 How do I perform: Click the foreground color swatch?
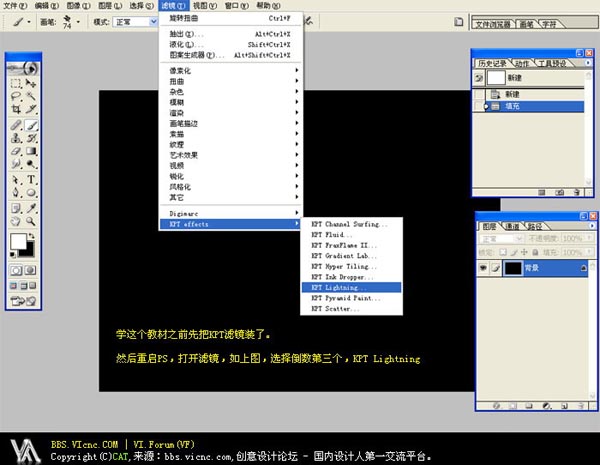point(17,241)
